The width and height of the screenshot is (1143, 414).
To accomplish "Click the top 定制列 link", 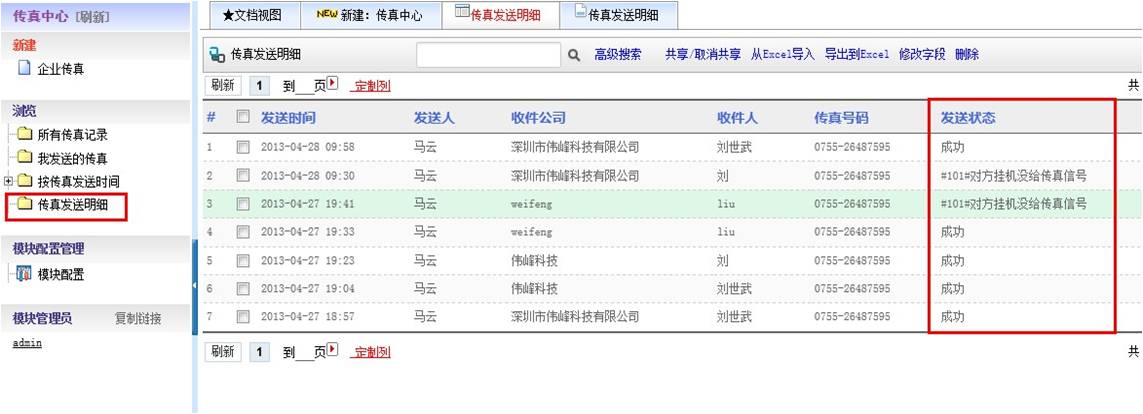I will (371, 86).
